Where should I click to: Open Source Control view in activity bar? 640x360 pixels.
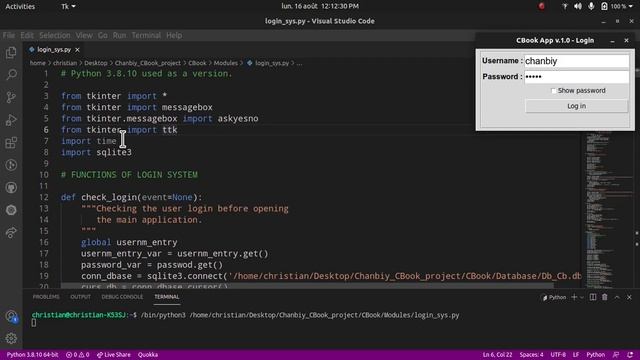(11, 97)
